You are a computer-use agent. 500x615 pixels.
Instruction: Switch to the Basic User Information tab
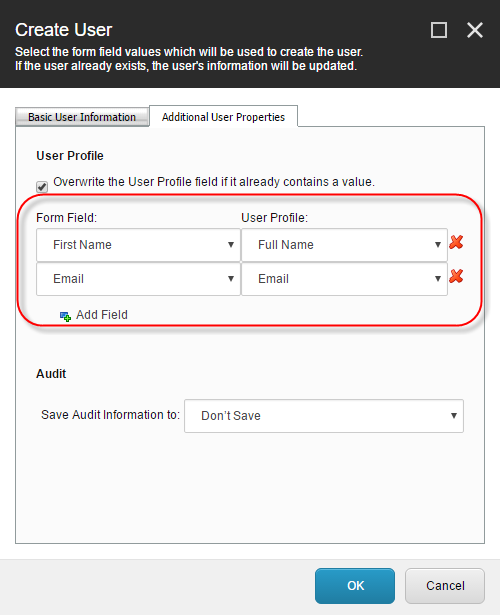[82, 117]
